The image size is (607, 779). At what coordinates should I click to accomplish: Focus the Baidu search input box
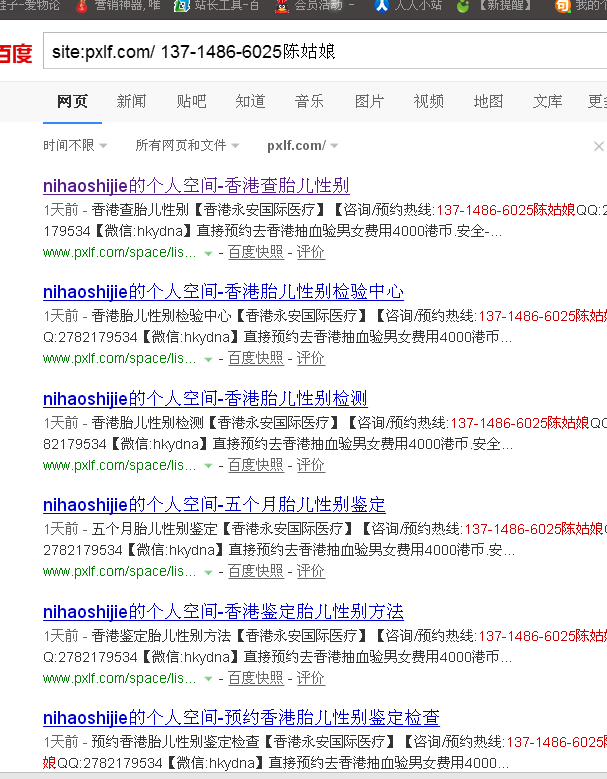(x=325, y=51)
